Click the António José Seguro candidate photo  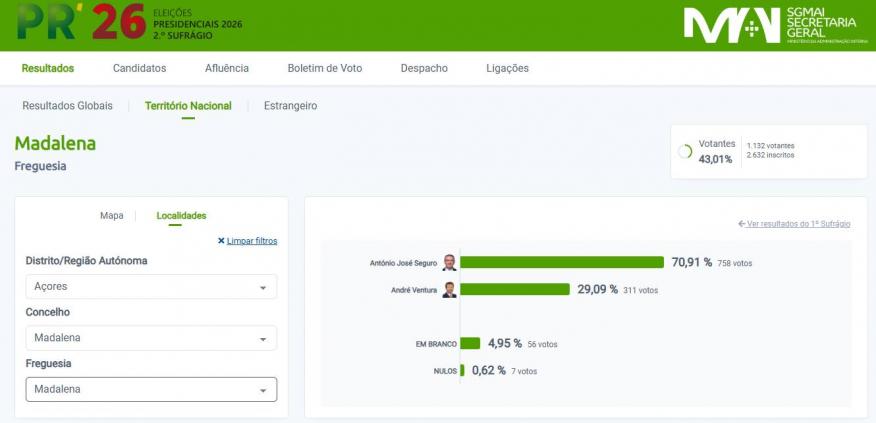coord(449,263)
